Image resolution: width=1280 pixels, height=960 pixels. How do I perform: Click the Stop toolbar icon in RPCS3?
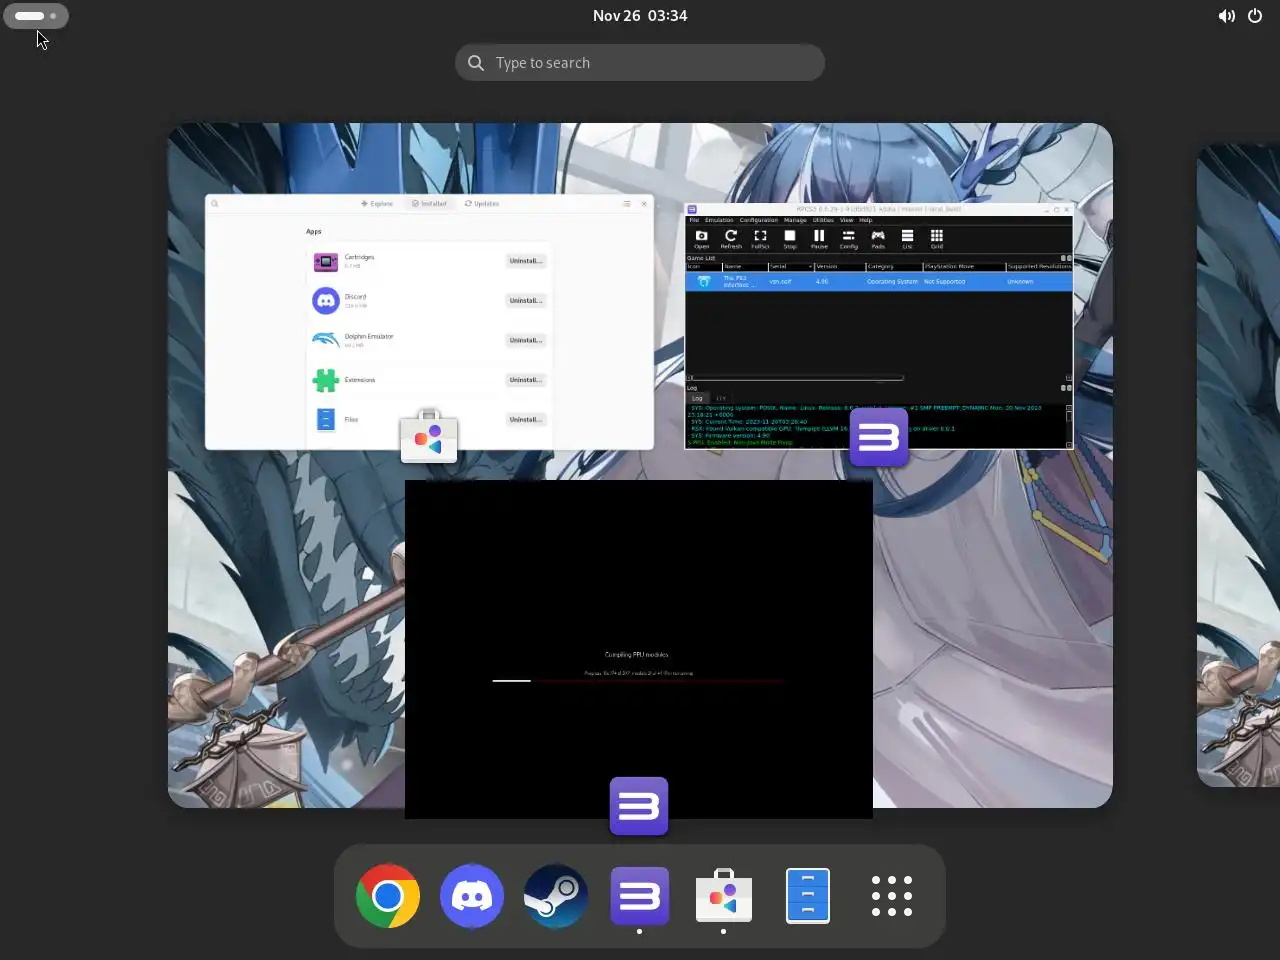[x=790, y=239]
